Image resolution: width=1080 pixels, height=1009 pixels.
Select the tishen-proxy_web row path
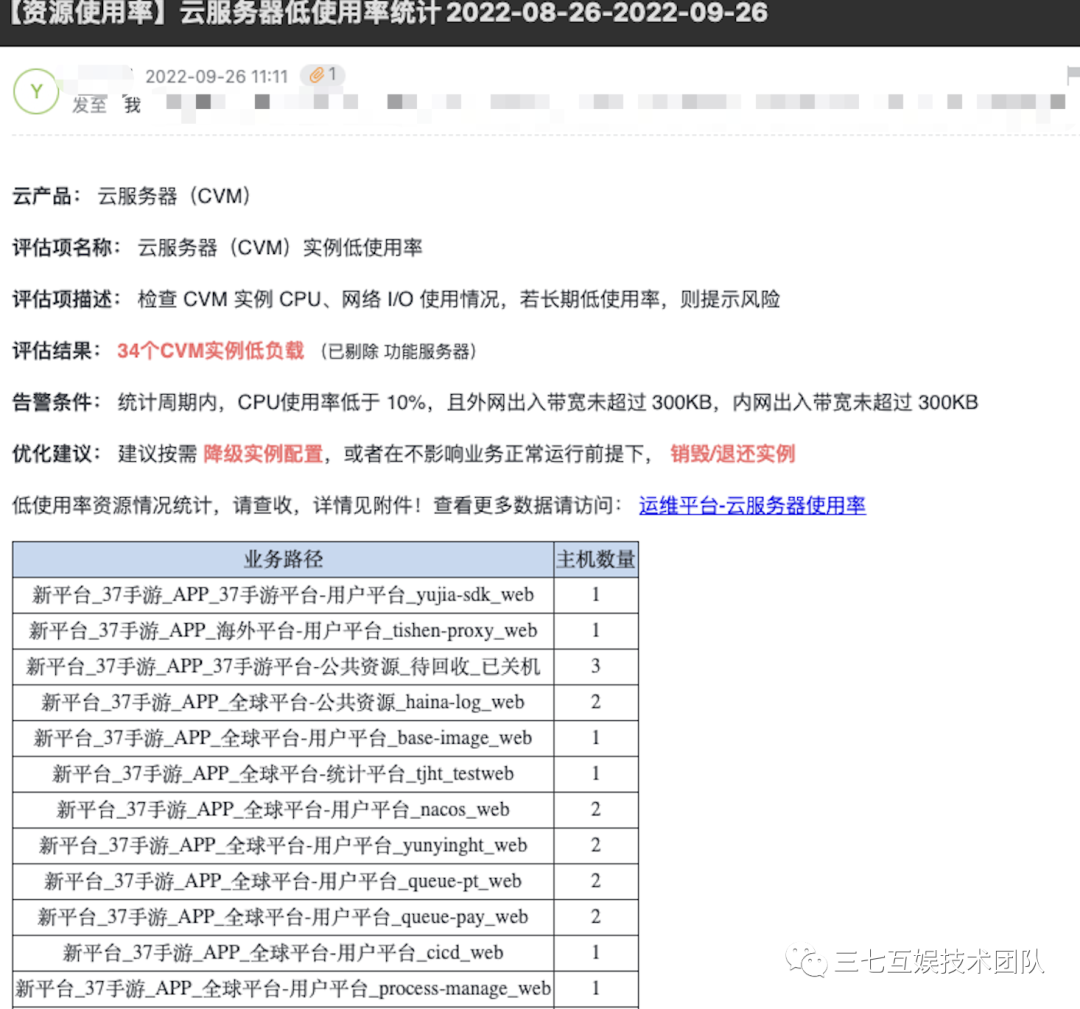click(283, 631)
